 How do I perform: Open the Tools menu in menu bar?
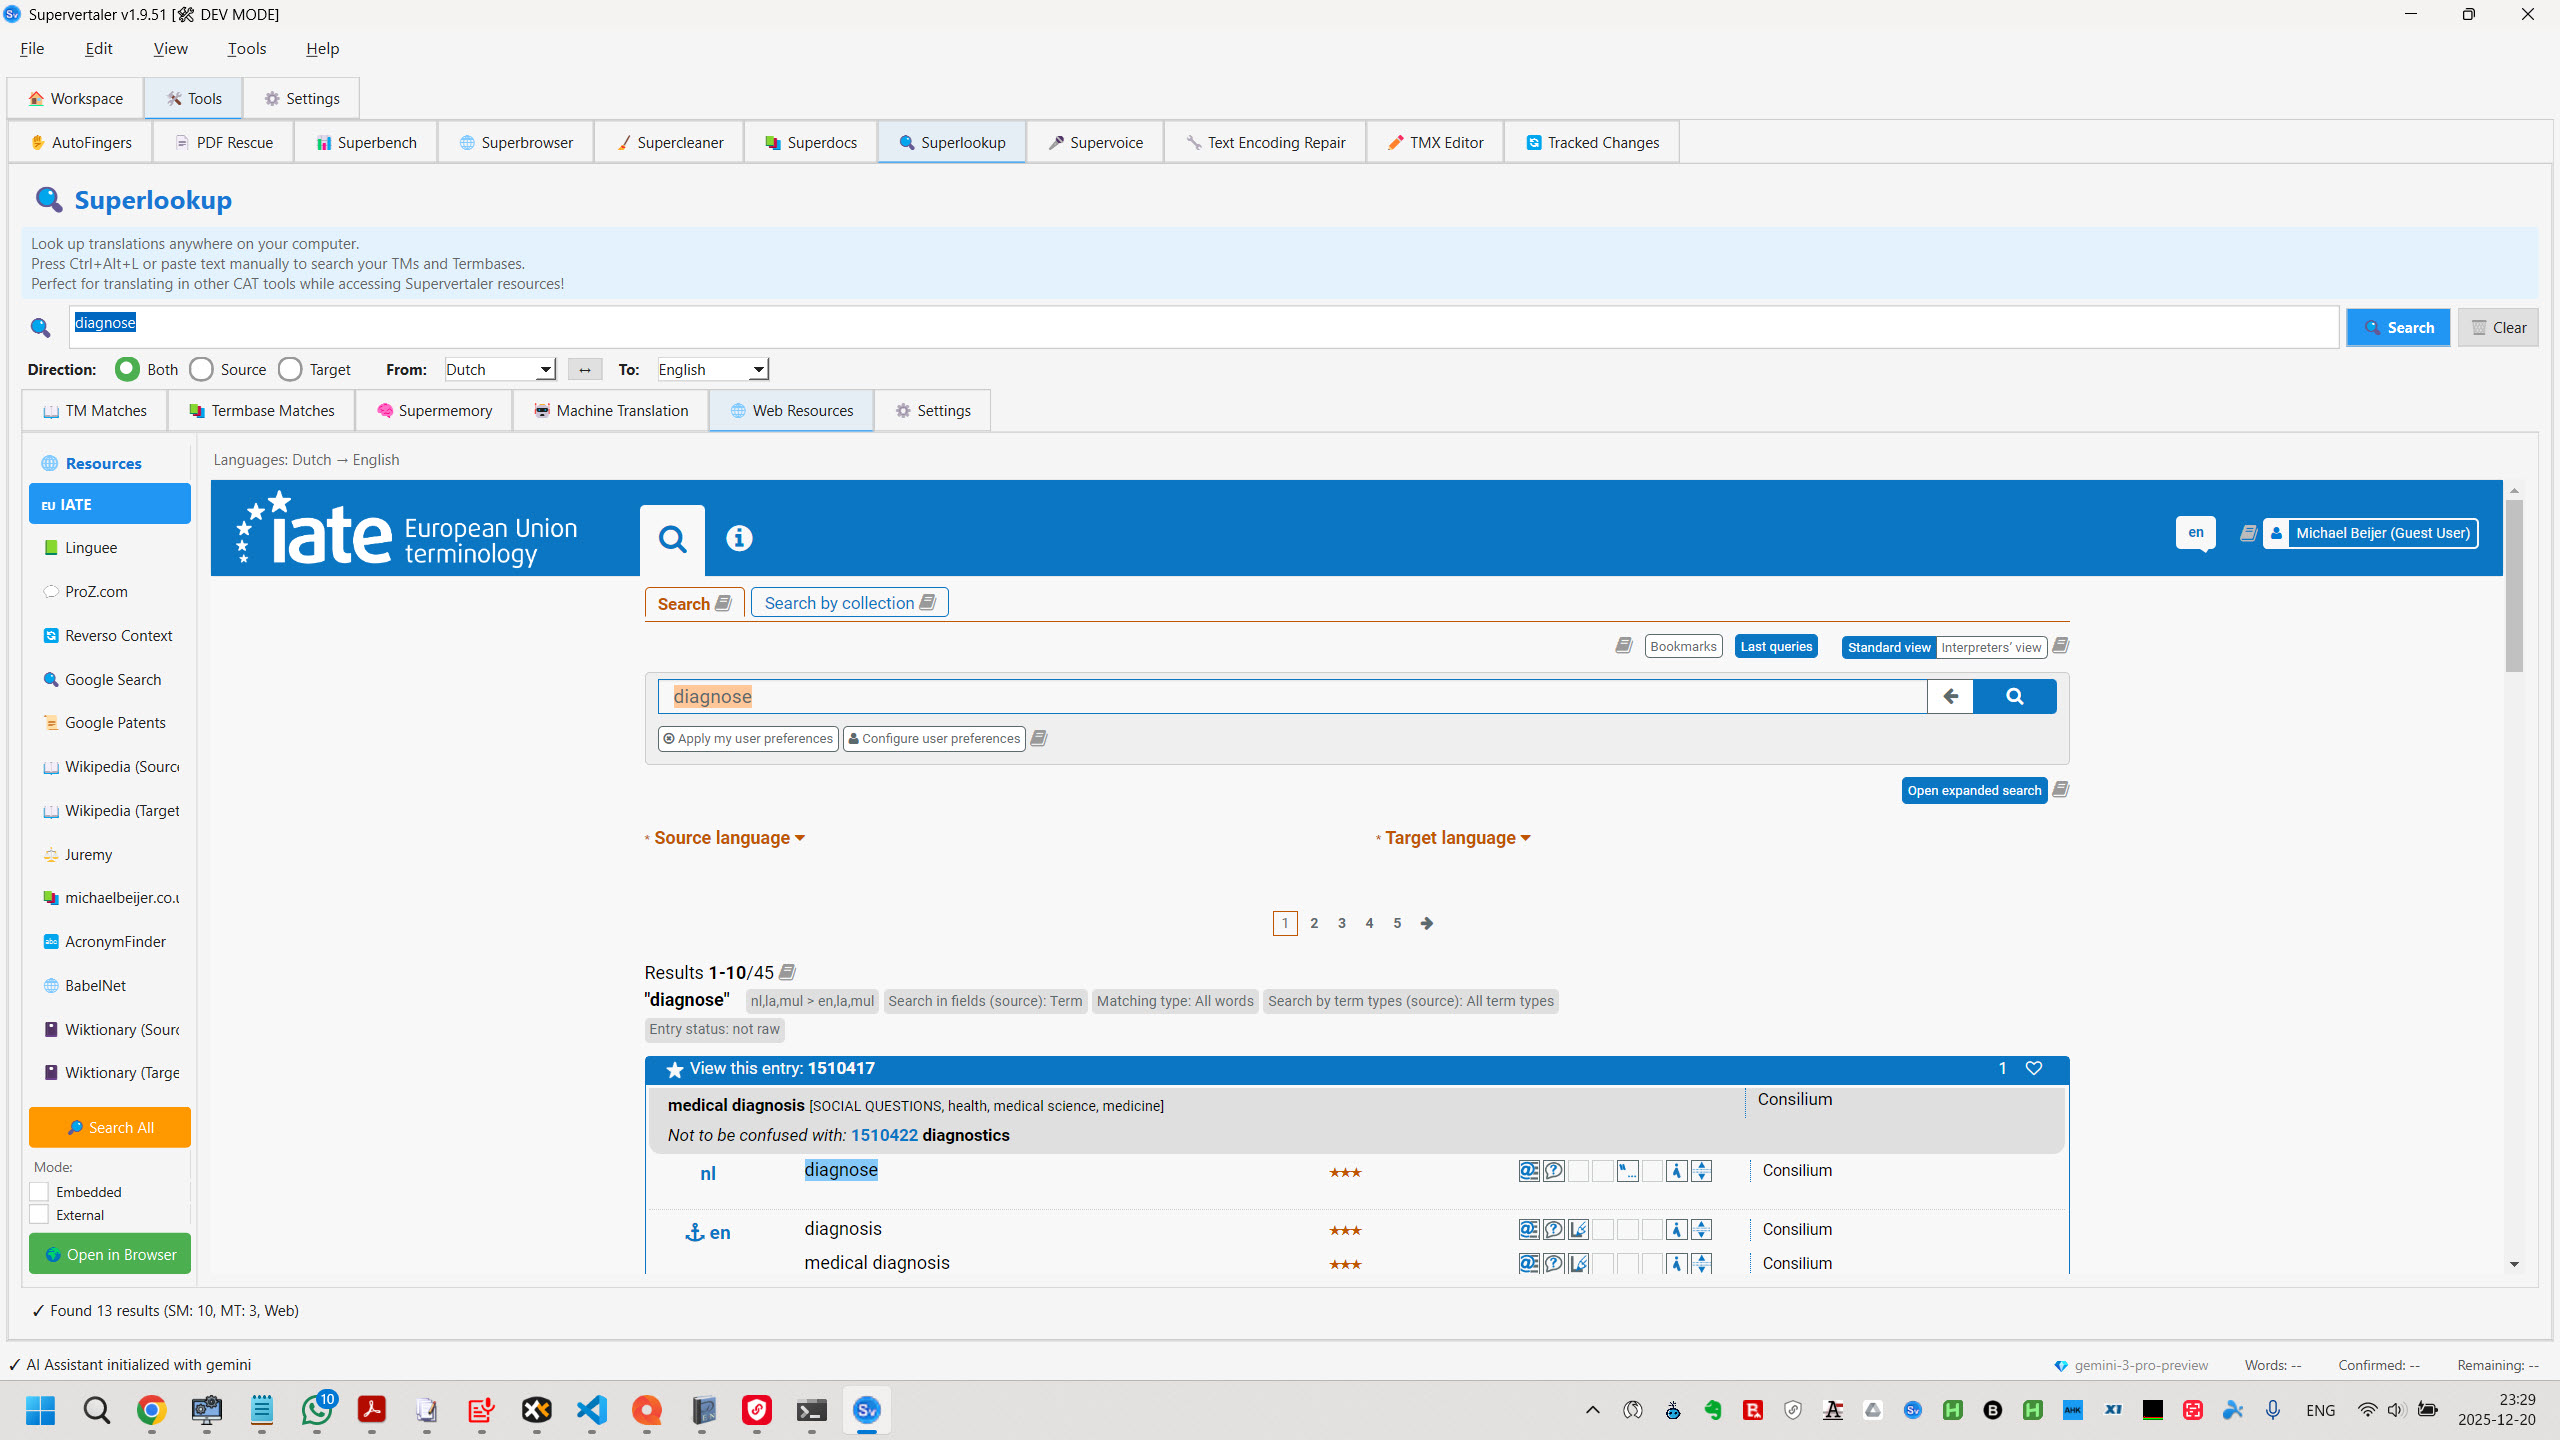click(x=246, y=48)
